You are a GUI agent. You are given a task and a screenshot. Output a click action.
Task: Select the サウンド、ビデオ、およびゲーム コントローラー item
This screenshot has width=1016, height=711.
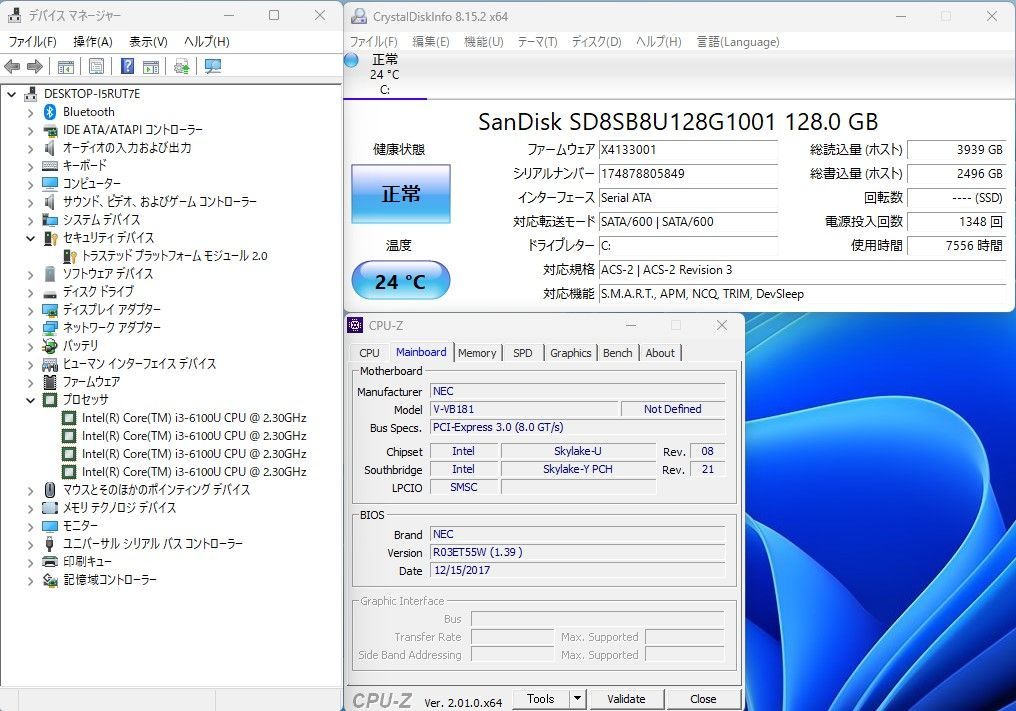point(159,202)
